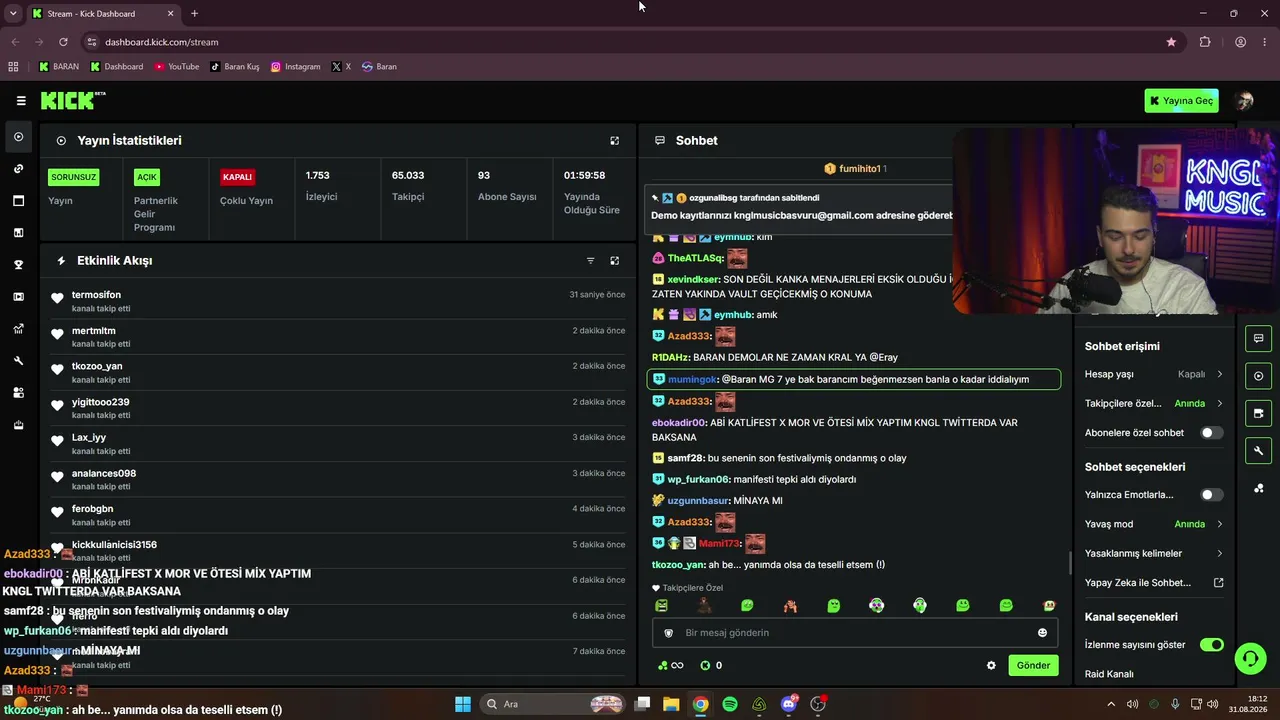
Task: Filter the Etkinlik Akışı feed
Action: [590, 261]
